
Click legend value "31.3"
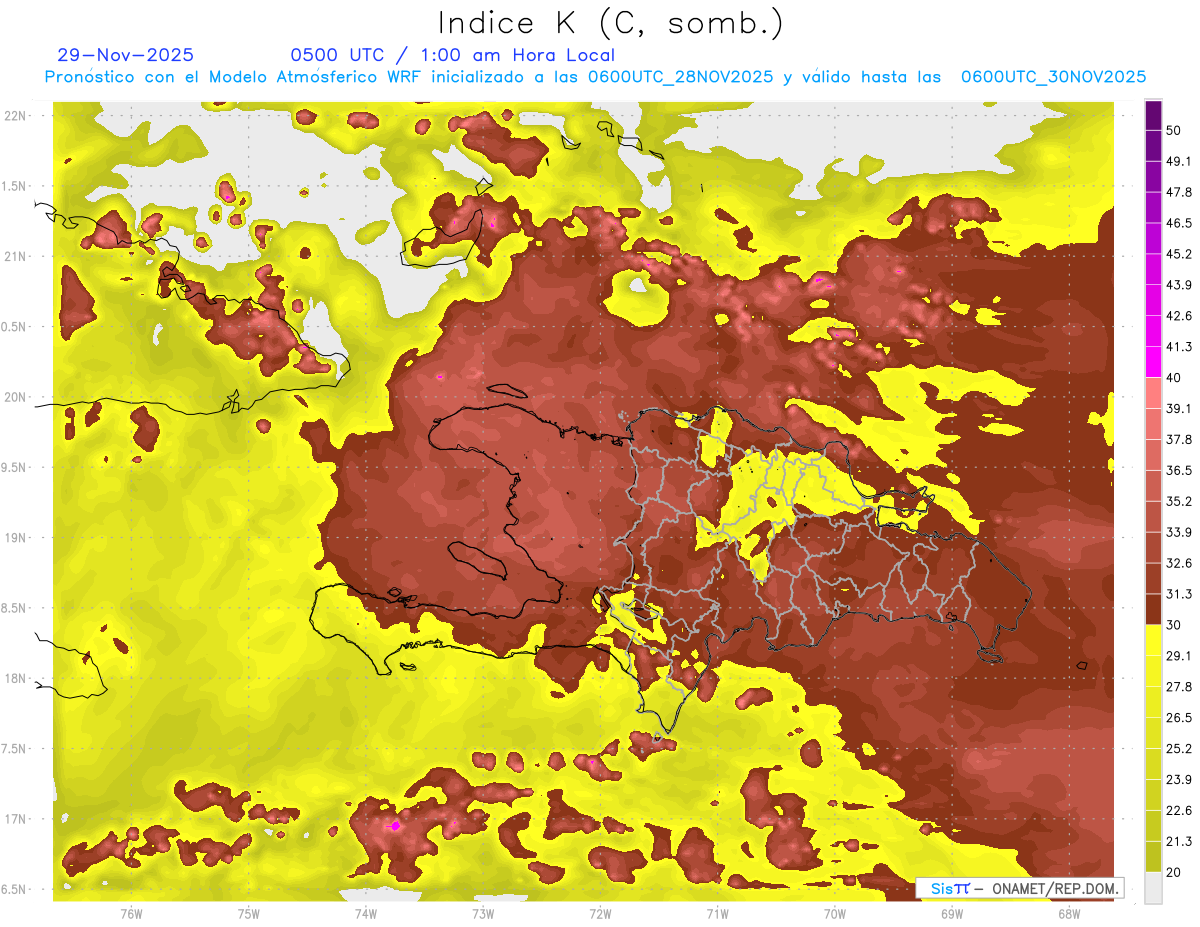[1177, 594]
